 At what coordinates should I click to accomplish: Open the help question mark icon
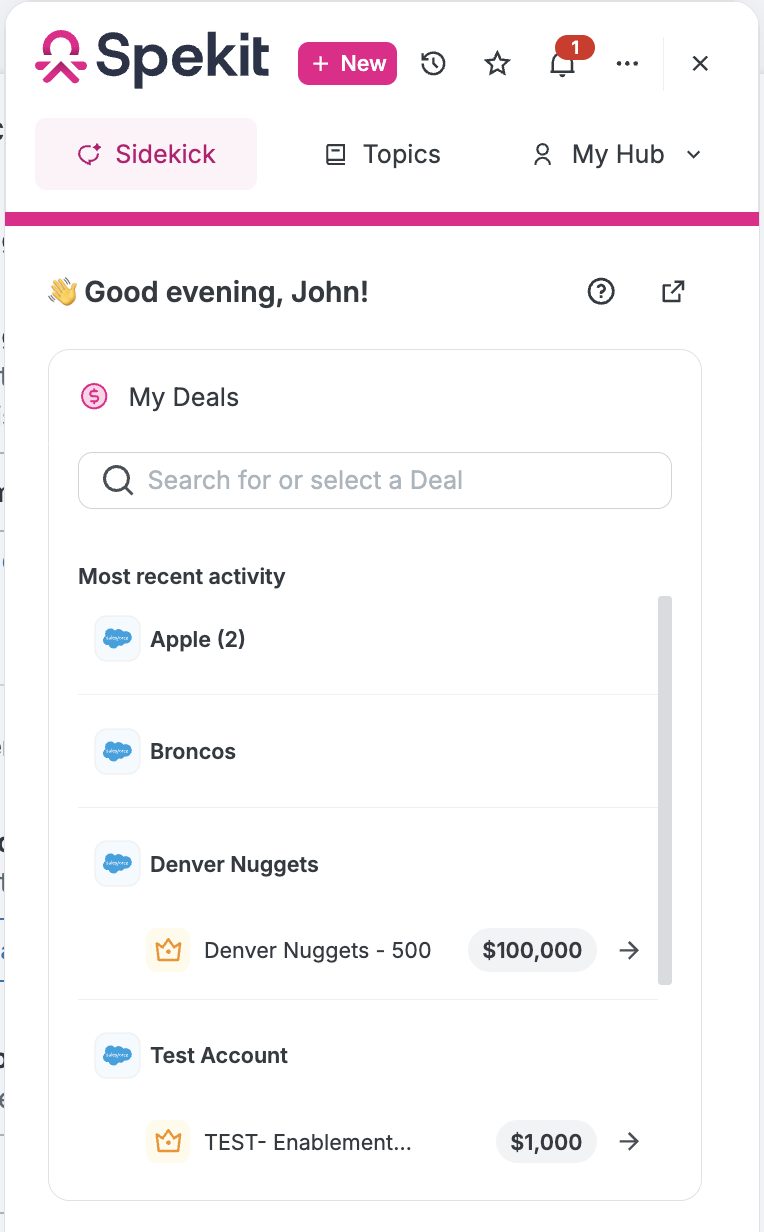[x=601, y=292]
